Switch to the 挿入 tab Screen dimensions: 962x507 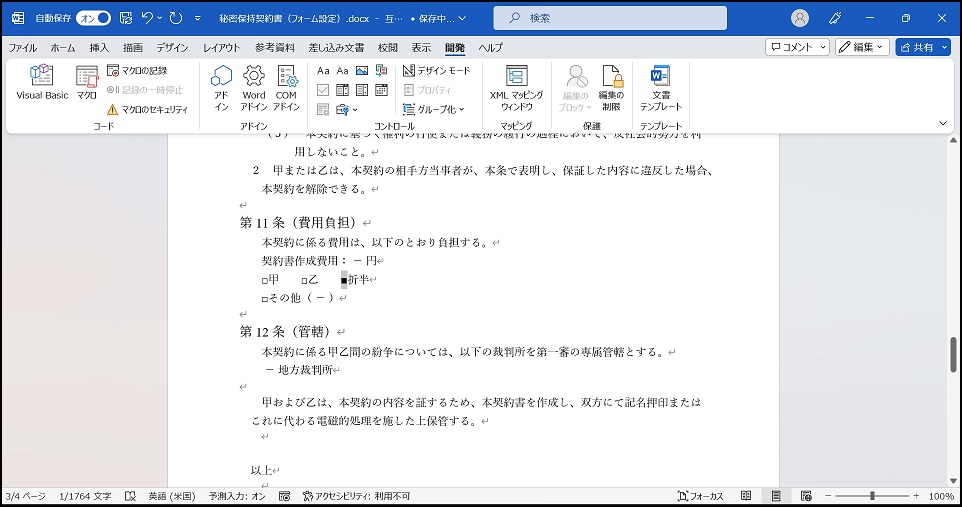click(99, 47)
